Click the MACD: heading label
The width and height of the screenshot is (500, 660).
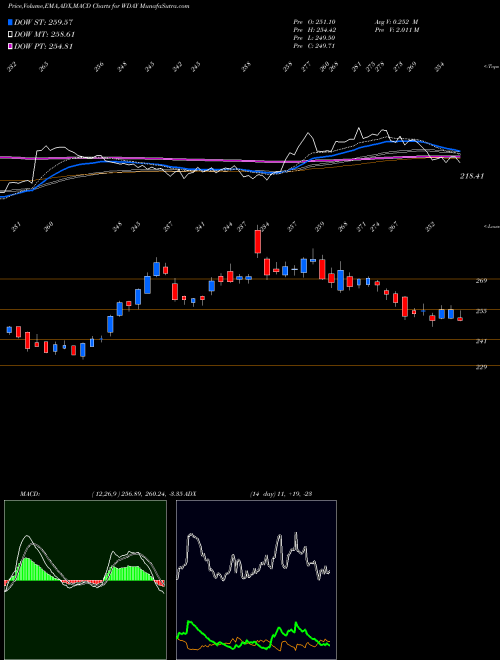[29, 494]
